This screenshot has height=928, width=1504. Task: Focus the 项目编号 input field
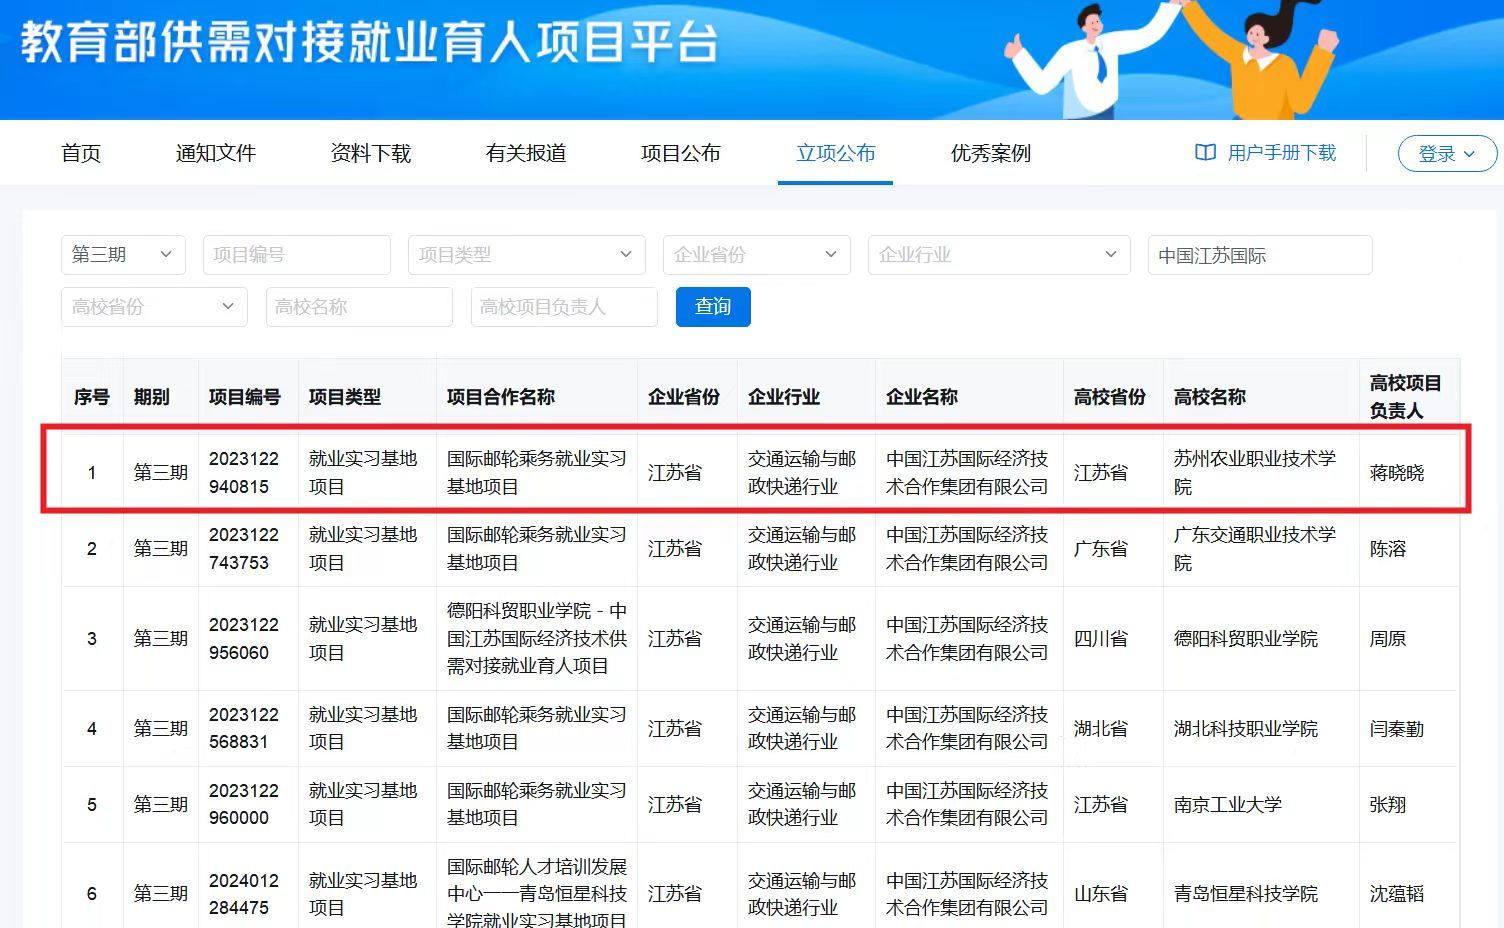(x=297, y=255)
